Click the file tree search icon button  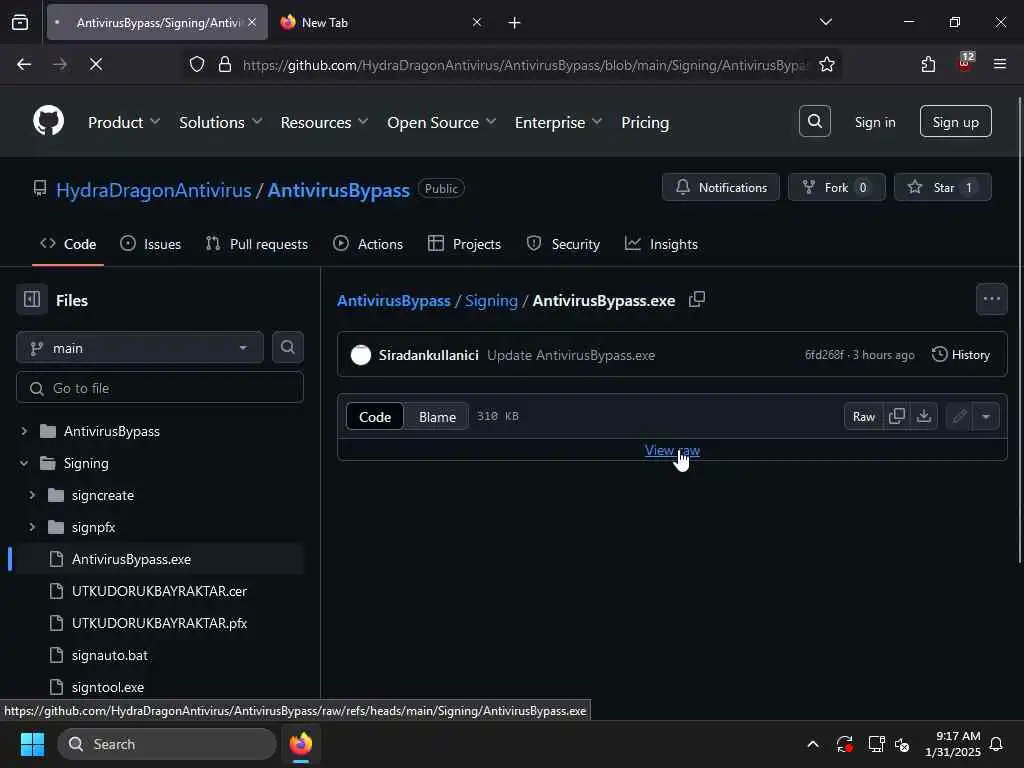tap(287, 347)
